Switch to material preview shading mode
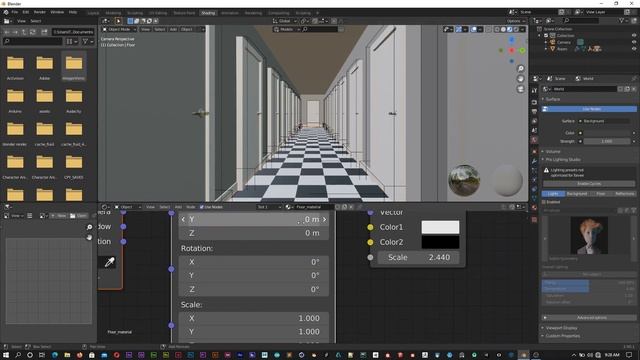 (x=509, y=29)
